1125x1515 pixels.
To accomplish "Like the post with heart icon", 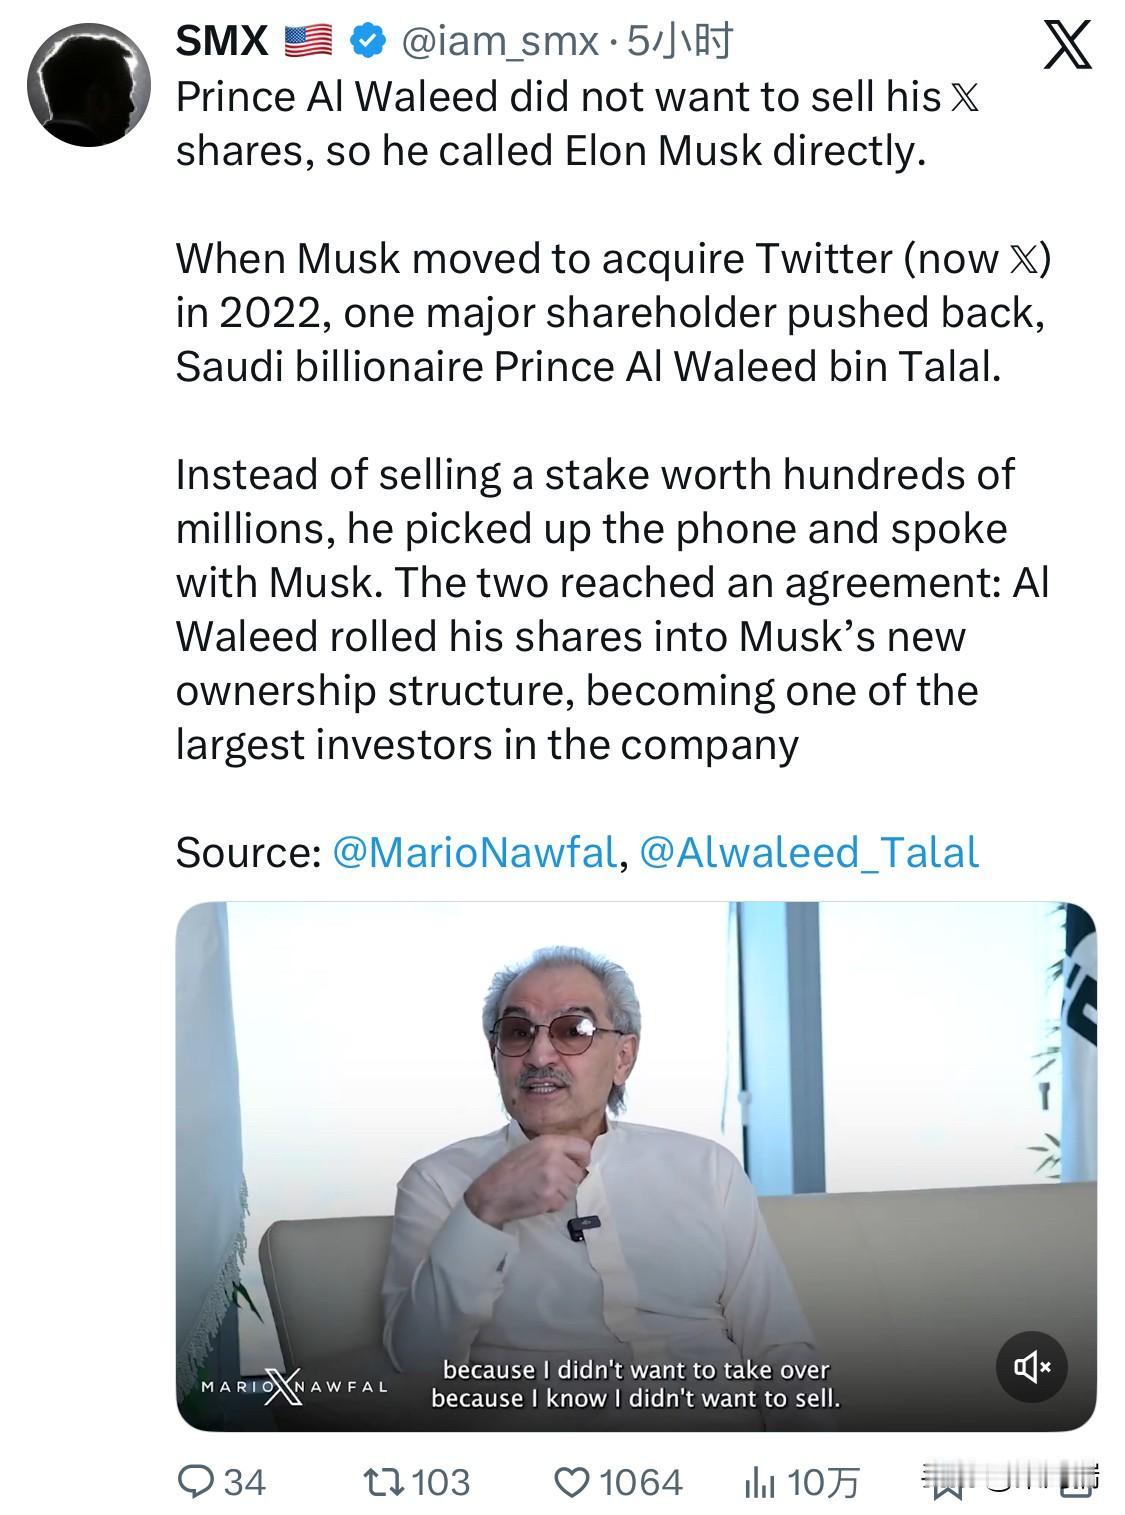I will point(572,1481).
